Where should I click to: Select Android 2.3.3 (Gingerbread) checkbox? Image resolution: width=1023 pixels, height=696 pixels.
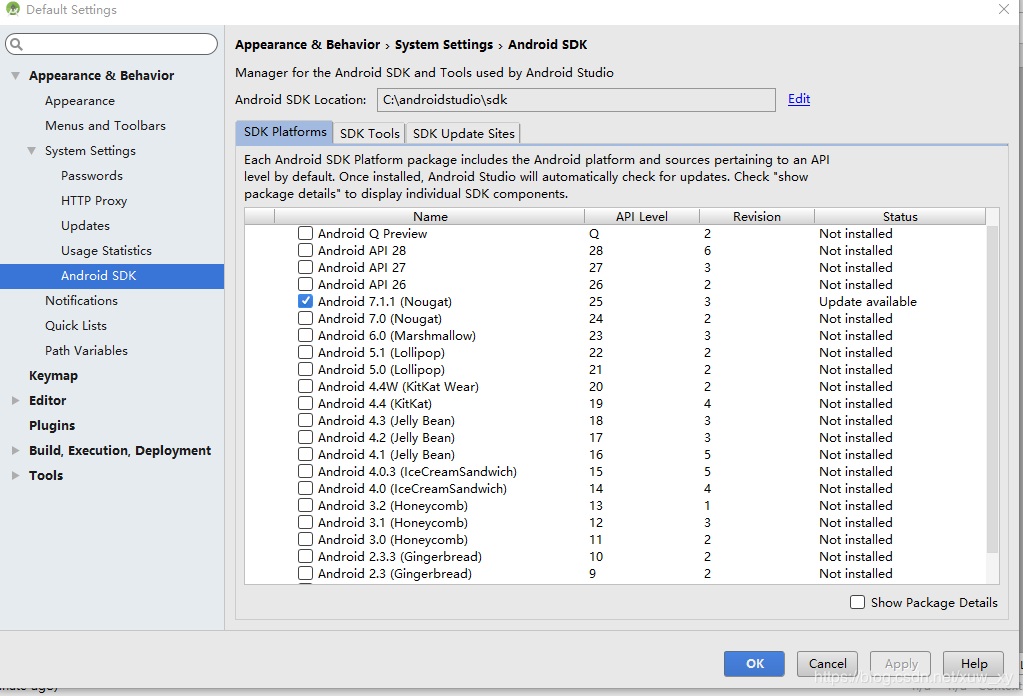(x=305, y=556)
